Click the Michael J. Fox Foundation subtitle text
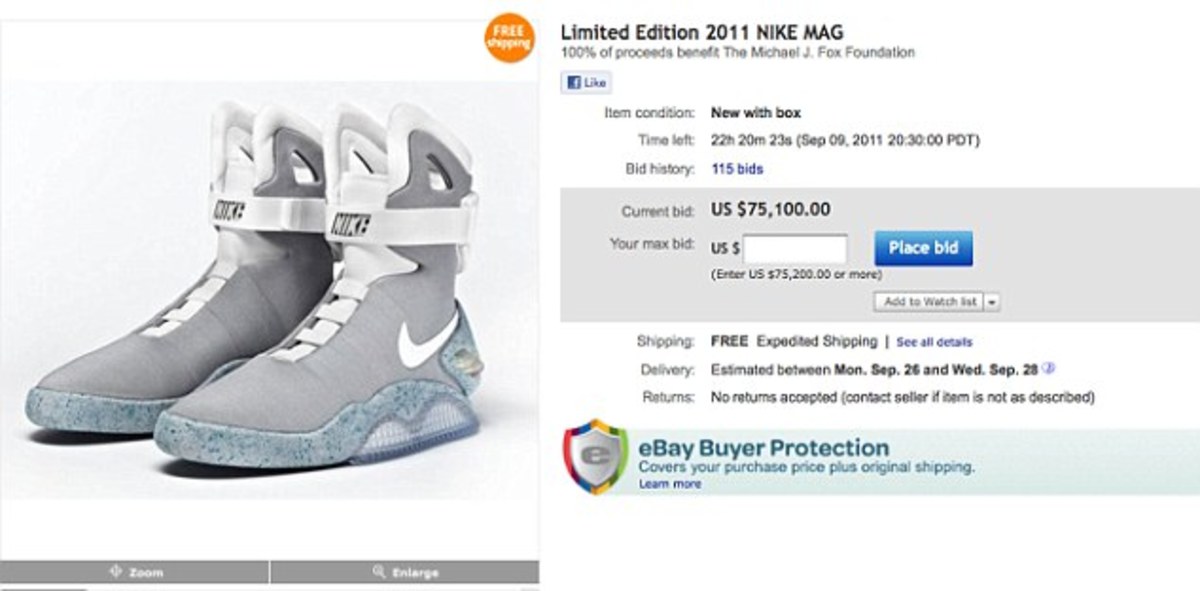 point(737,52)
